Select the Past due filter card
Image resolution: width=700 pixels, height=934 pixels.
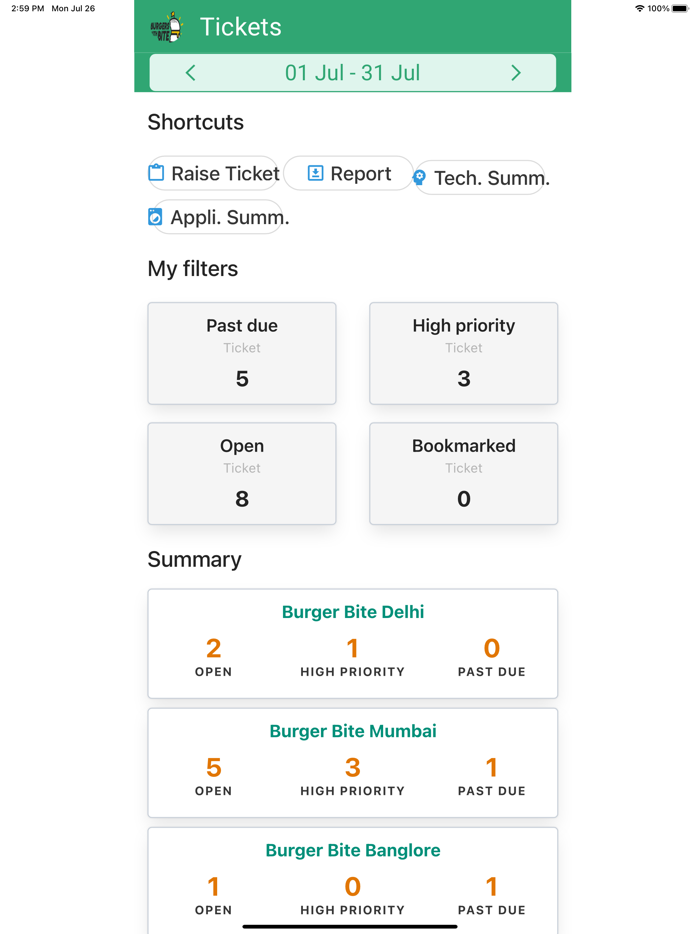[x=242, y=353]
